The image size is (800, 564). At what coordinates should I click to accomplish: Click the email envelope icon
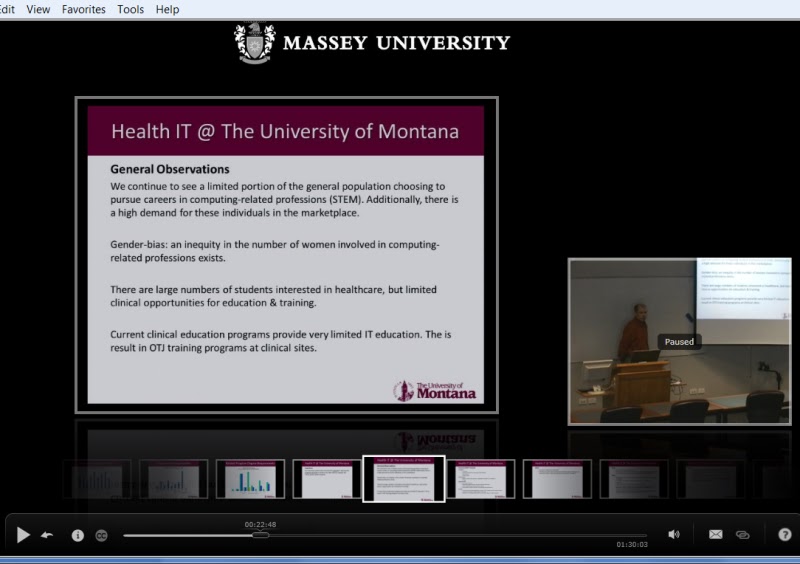pos(715,534)
